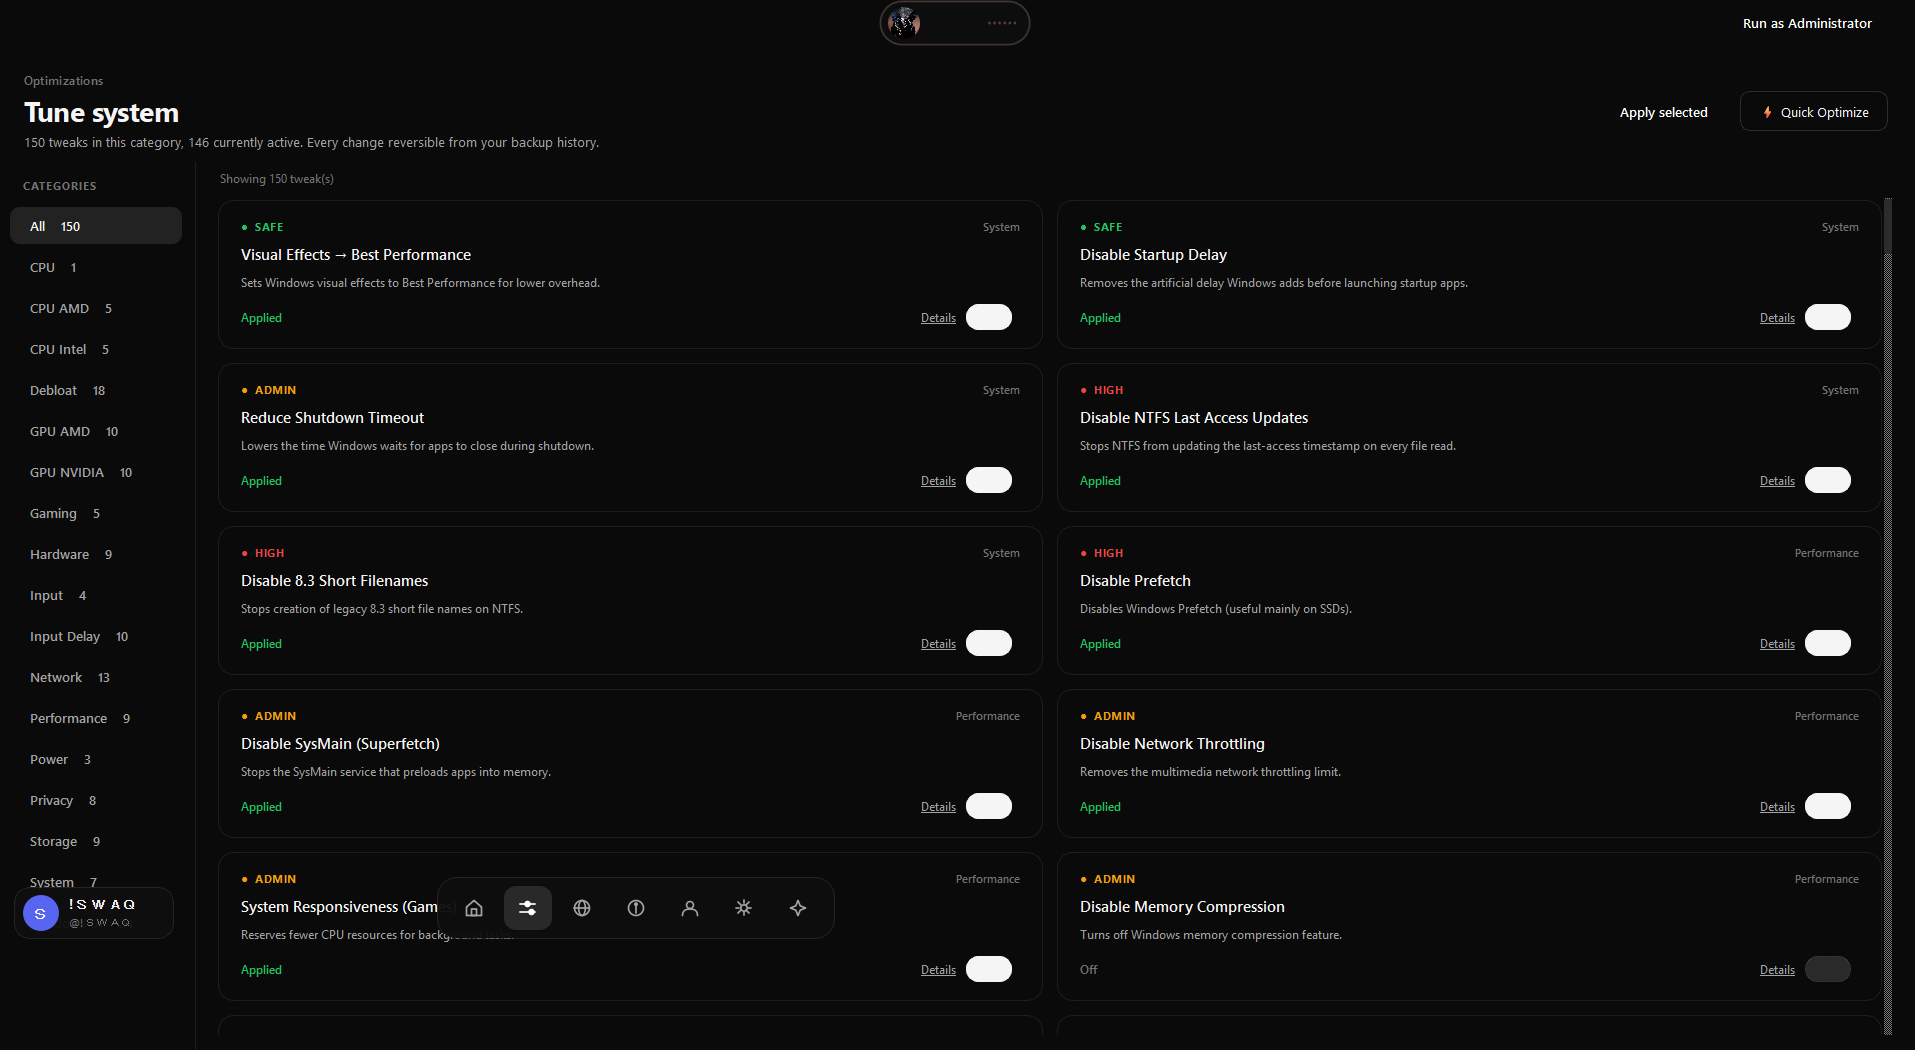Click the circled-i info icon in dock
This screenshot has height=1050, width=1915.
coord(636,908)
